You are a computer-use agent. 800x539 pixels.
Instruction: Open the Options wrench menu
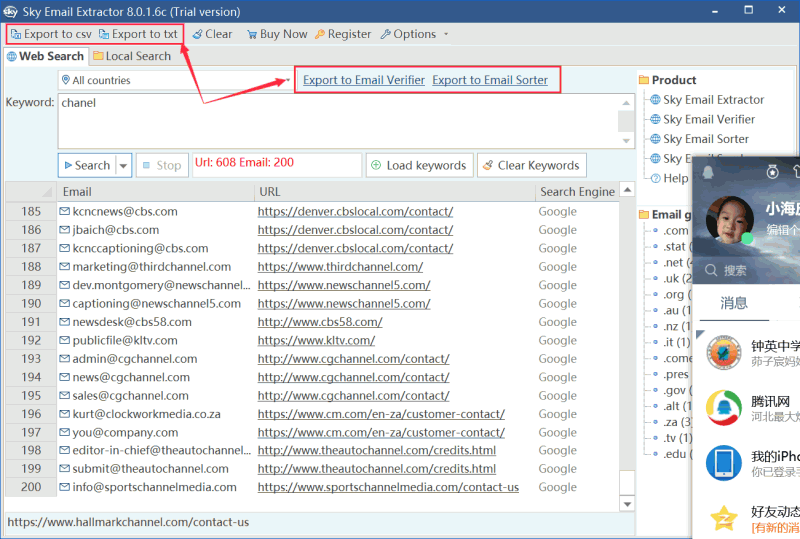pos(386,34)
